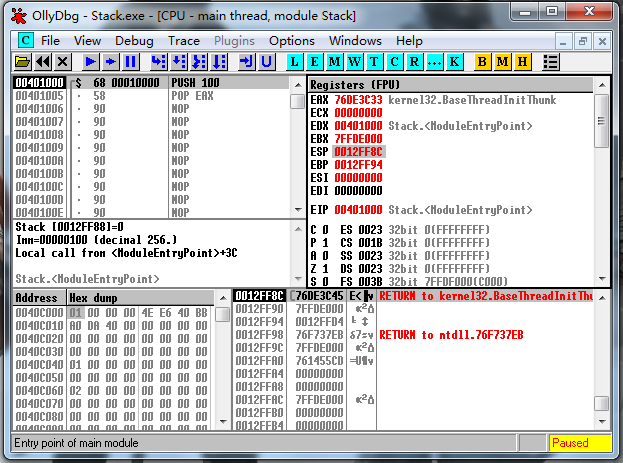Select the EAX register value 76DE3C33
Screen dimensions: 623x463
(x=358, y=100)
